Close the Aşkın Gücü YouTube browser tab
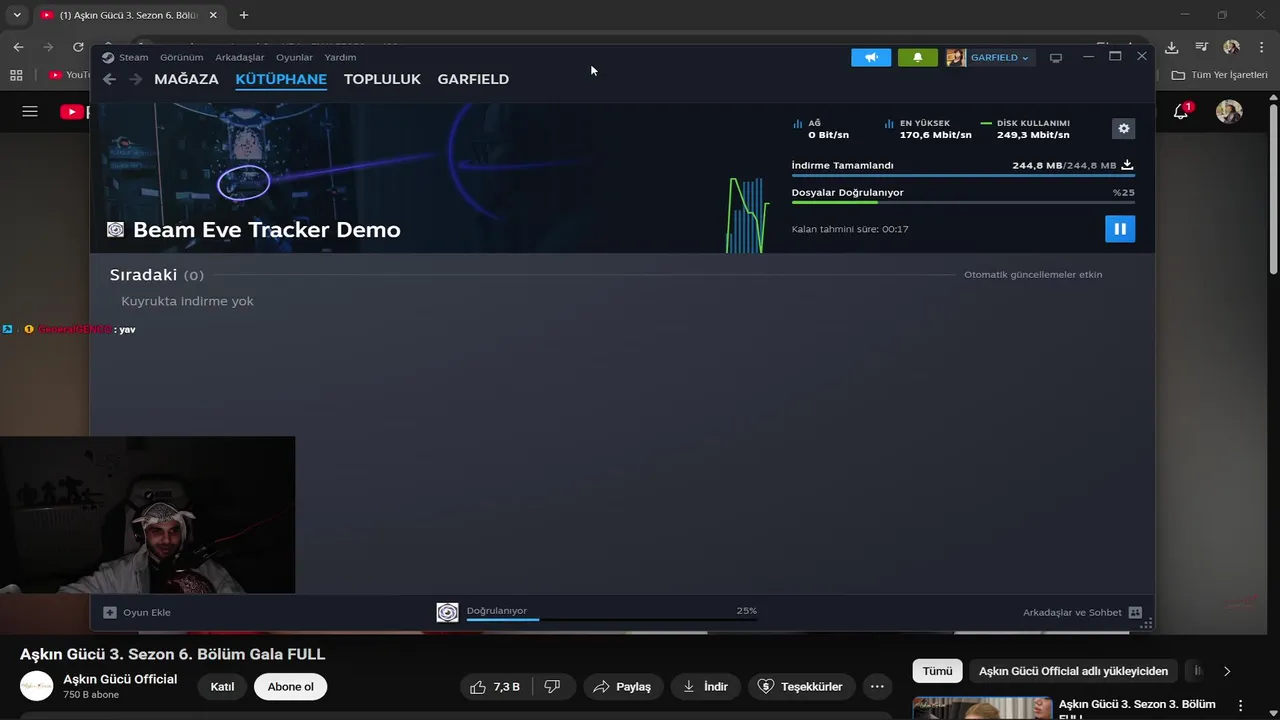1280x720 pixels. click(x=212, y=15)
